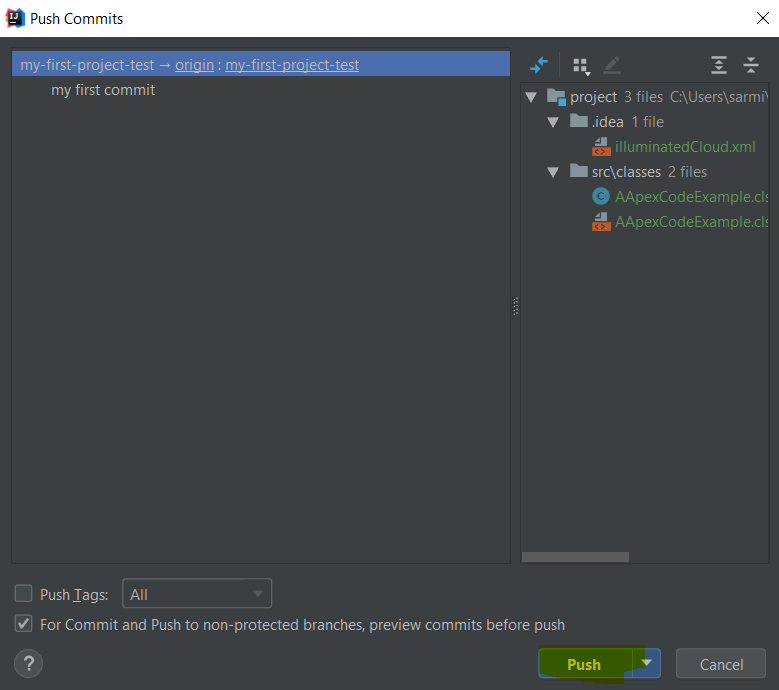Click the Edit Source pencil icon

click(612, 66)
